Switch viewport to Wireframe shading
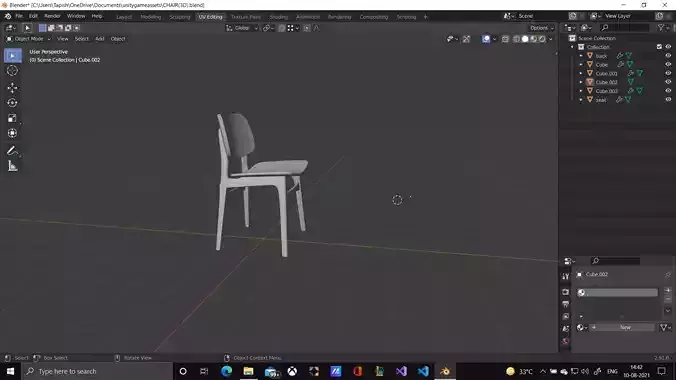676x380 pixels. coord(516,39)
